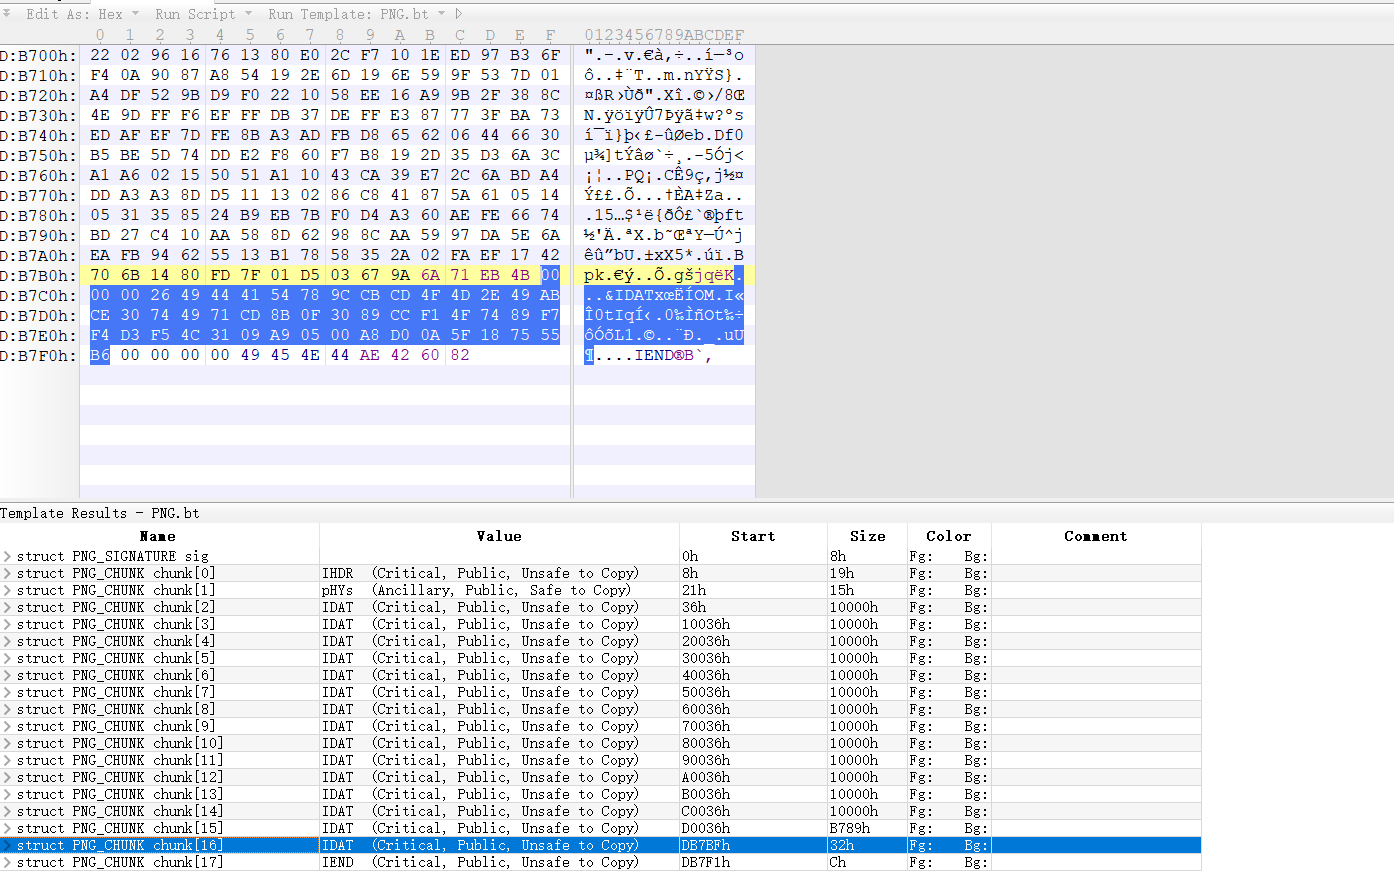Select the struct PNG_CHUNK chunk[9] row
This screenshot has height=877, width=1394.
tap(600, 727)
